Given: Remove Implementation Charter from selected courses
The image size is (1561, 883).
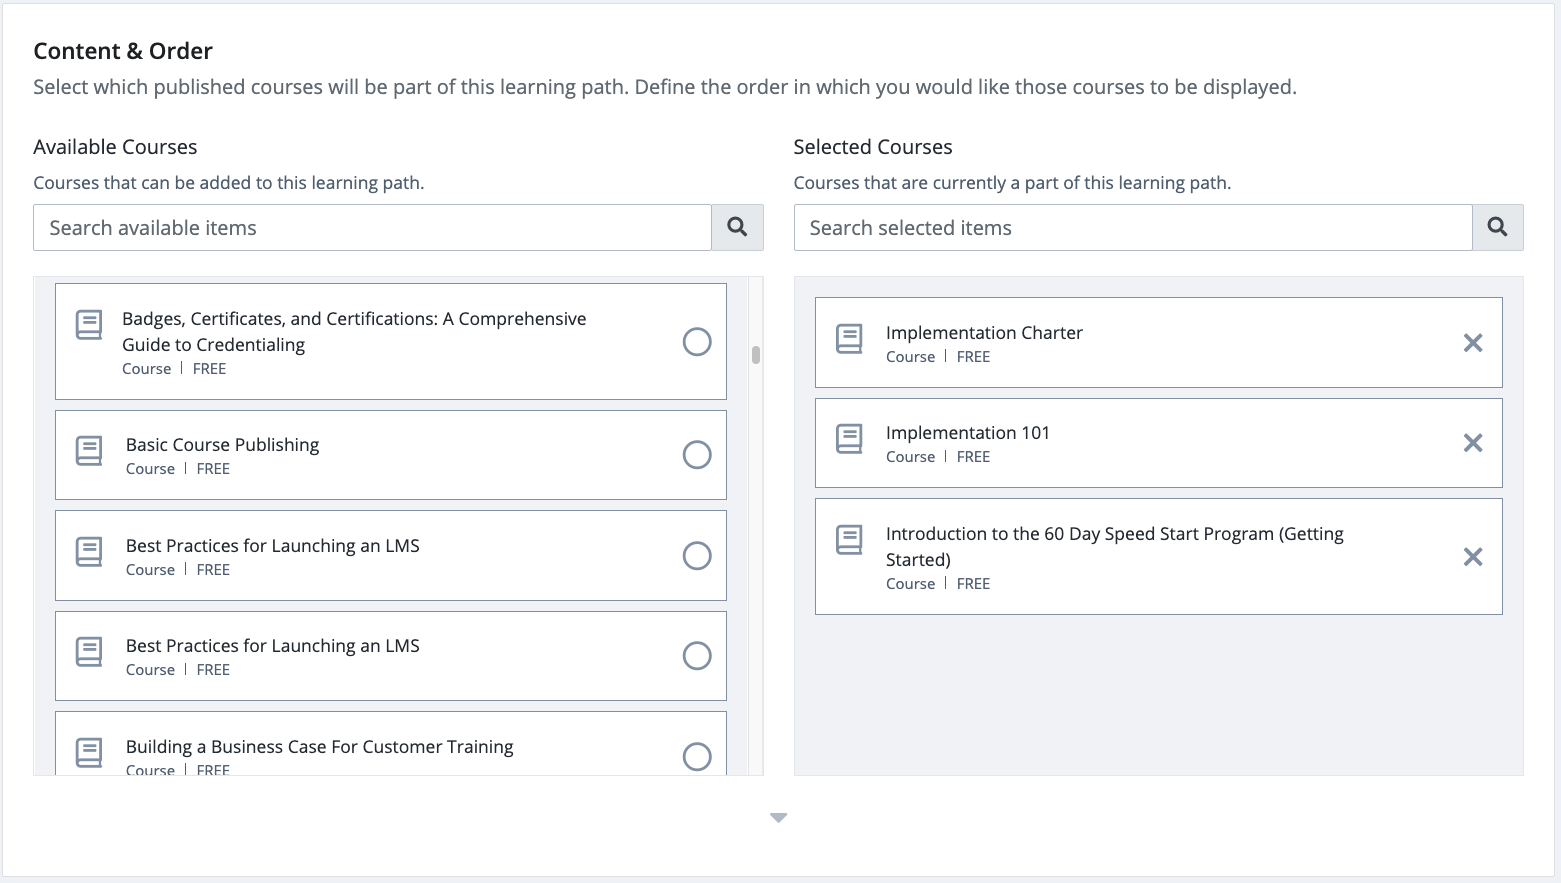Looking at the screenshot, I should 1473,343.
